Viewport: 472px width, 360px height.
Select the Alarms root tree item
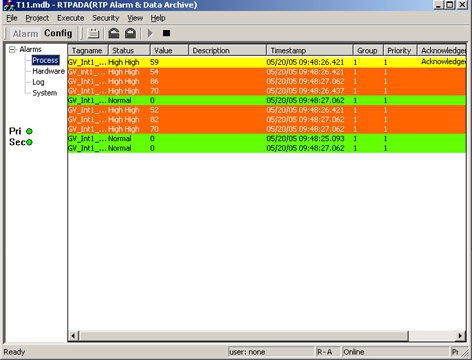click(x=30, y=49)
